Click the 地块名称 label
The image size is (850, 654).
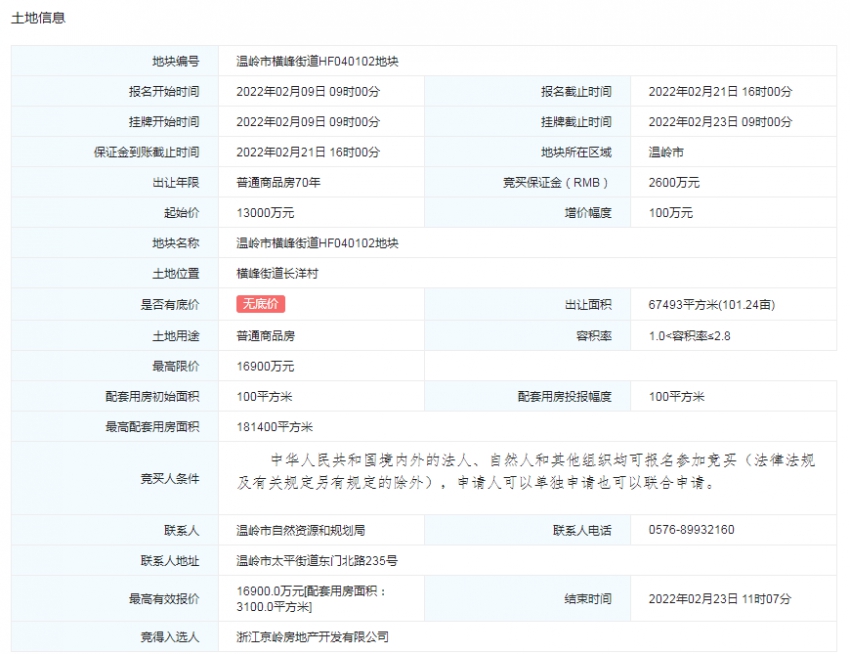pos(176,243)
